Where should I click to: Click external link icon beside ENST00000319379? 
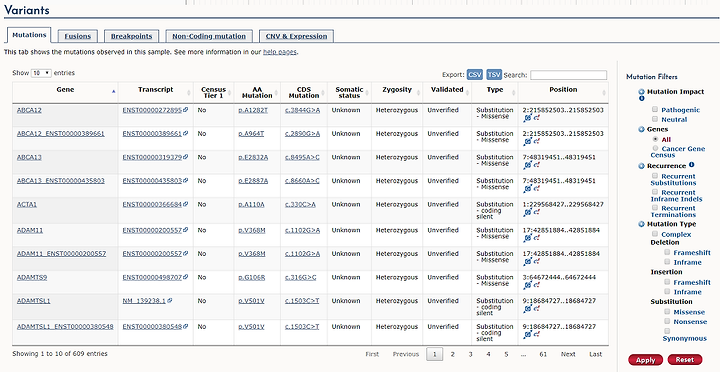[x=186, y=157]
